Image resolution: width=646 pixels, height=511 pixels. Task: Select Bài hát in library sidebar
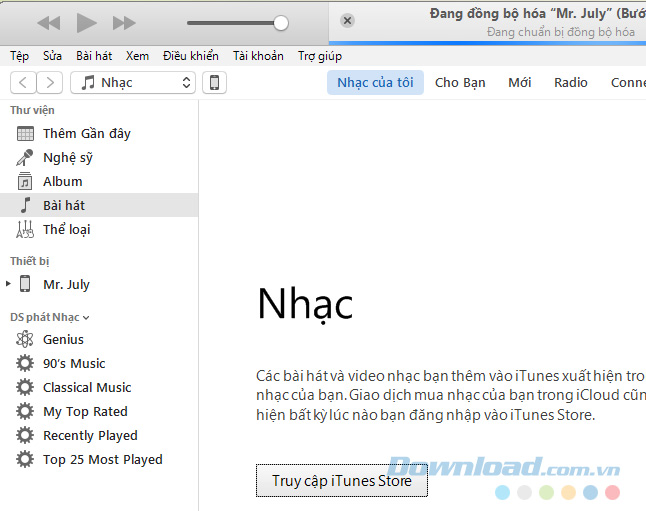coord(99,205)
